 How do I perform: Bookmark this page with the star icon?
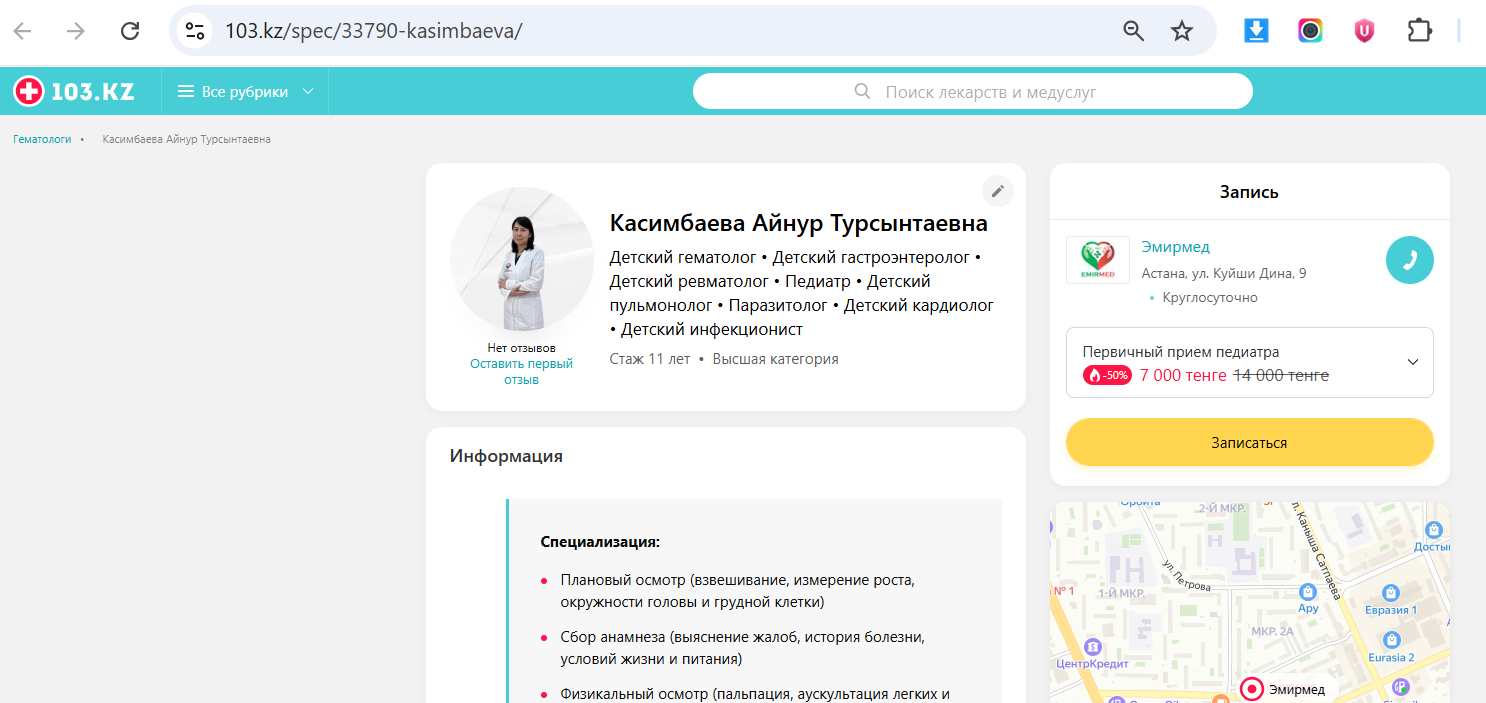pyautogui.click(x=1182, y=31)
